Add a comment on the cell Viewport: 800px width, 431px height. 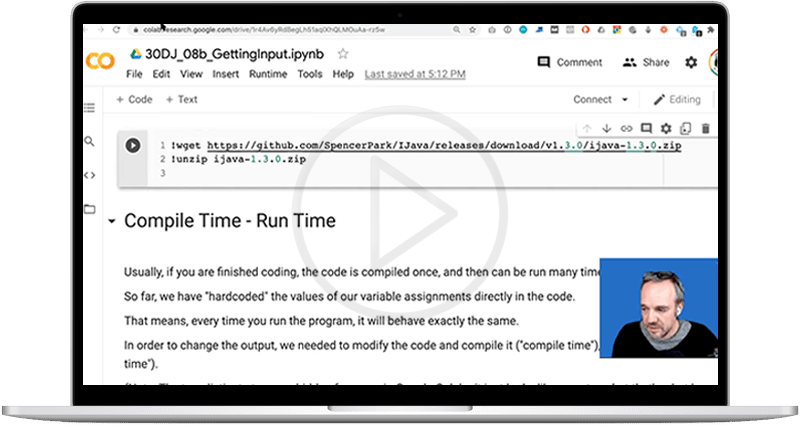[646, 129]
